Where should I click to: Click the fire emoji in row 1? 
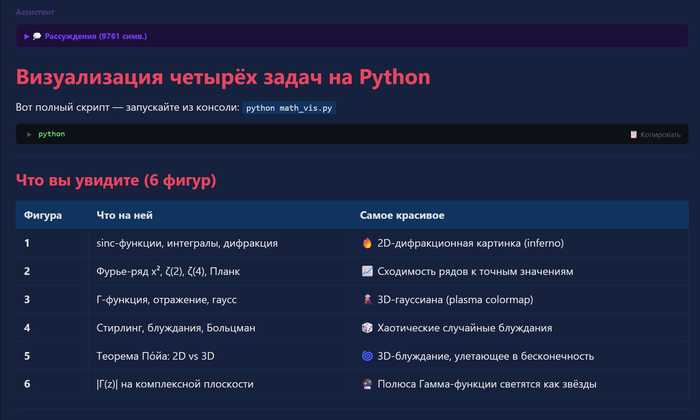[366, 243]
